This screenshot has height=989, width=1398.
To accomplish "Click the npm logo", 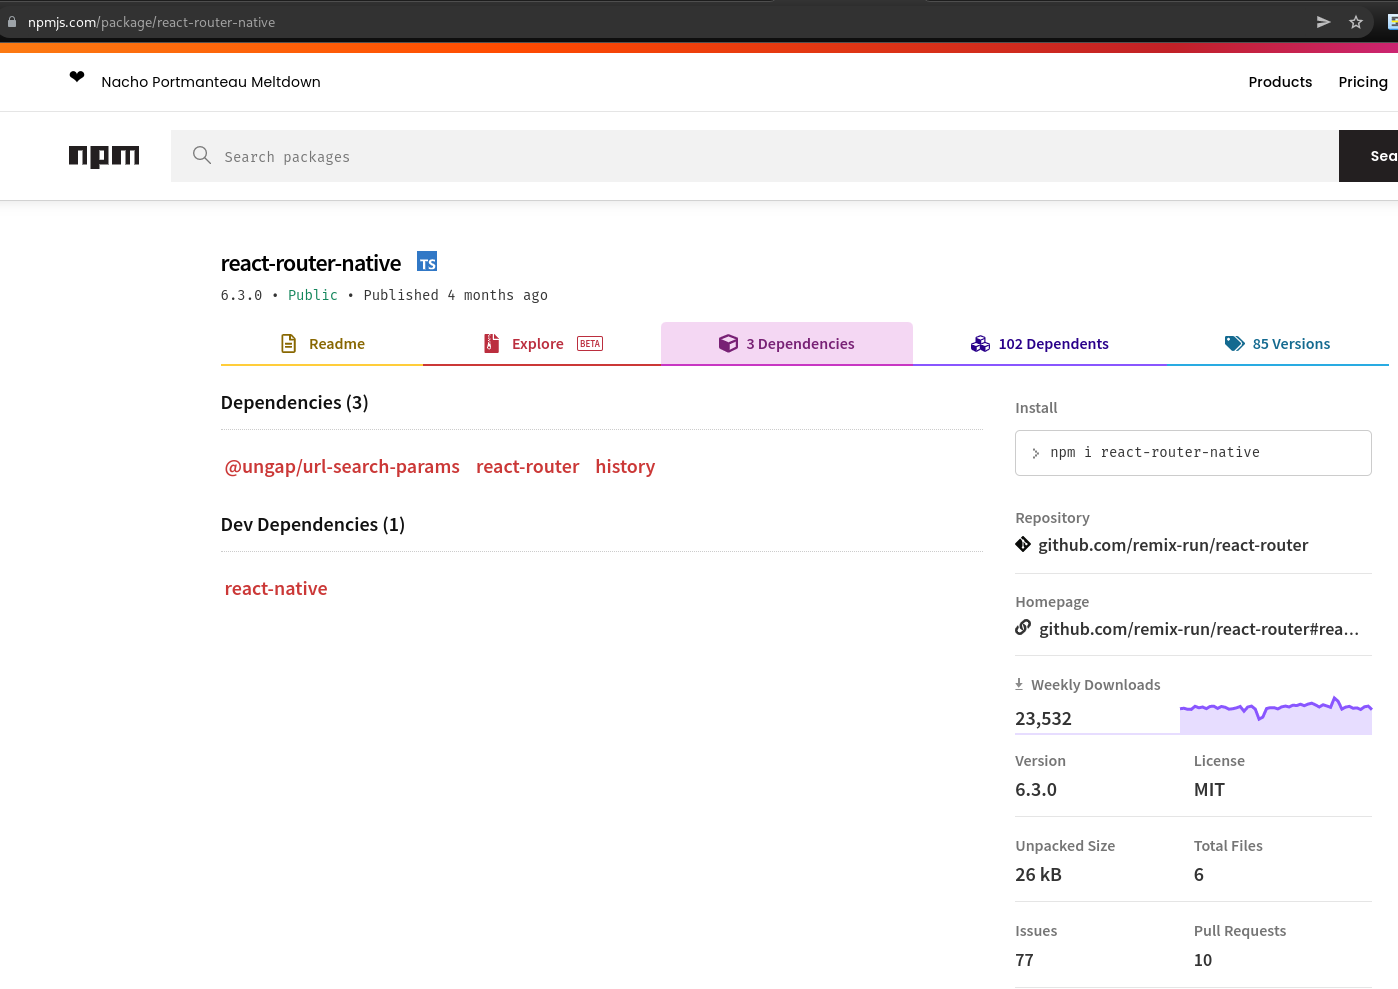I will [x=104, y=156].
